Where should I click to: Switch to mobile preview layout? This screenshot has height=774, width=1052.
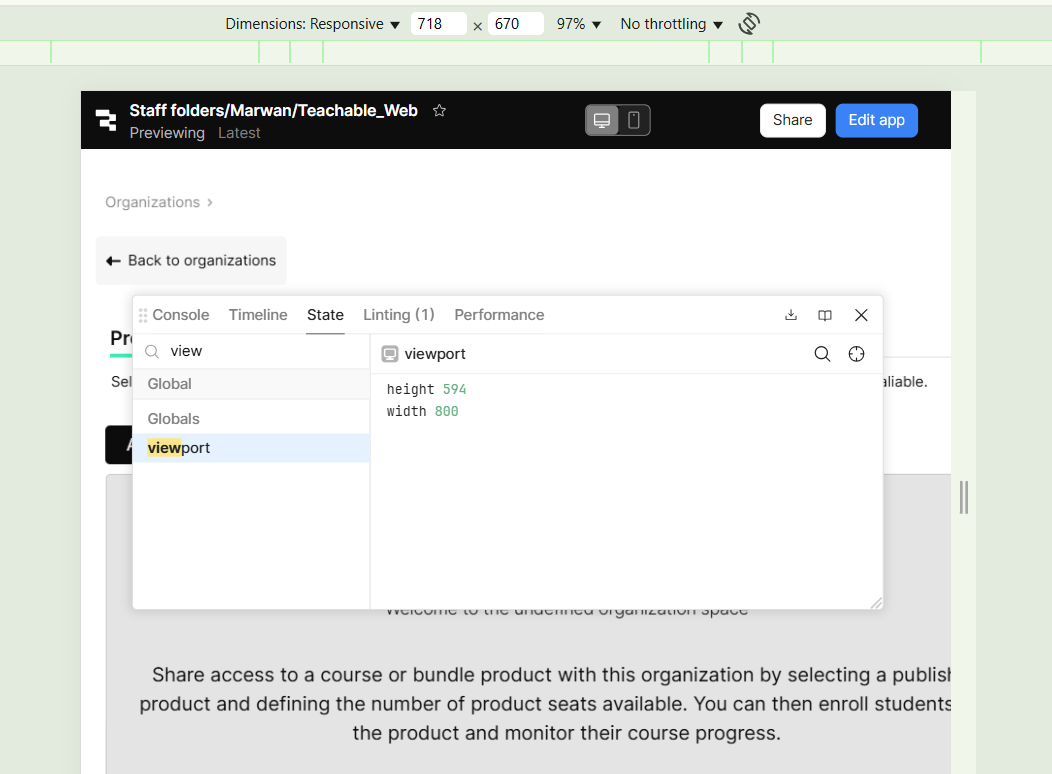point(634,121)
